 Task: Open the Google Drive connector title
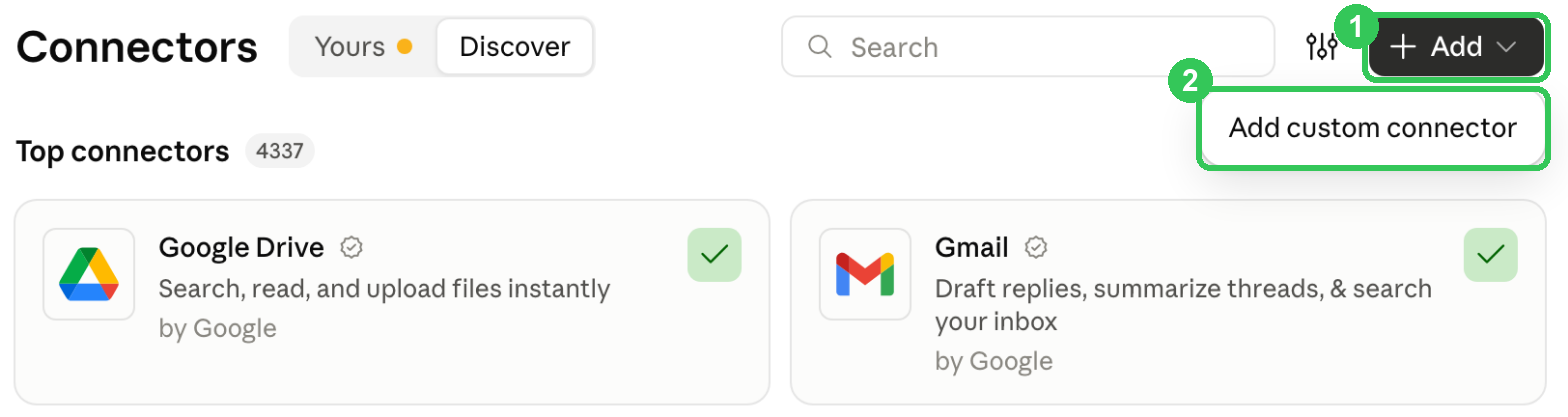[241, 247]
